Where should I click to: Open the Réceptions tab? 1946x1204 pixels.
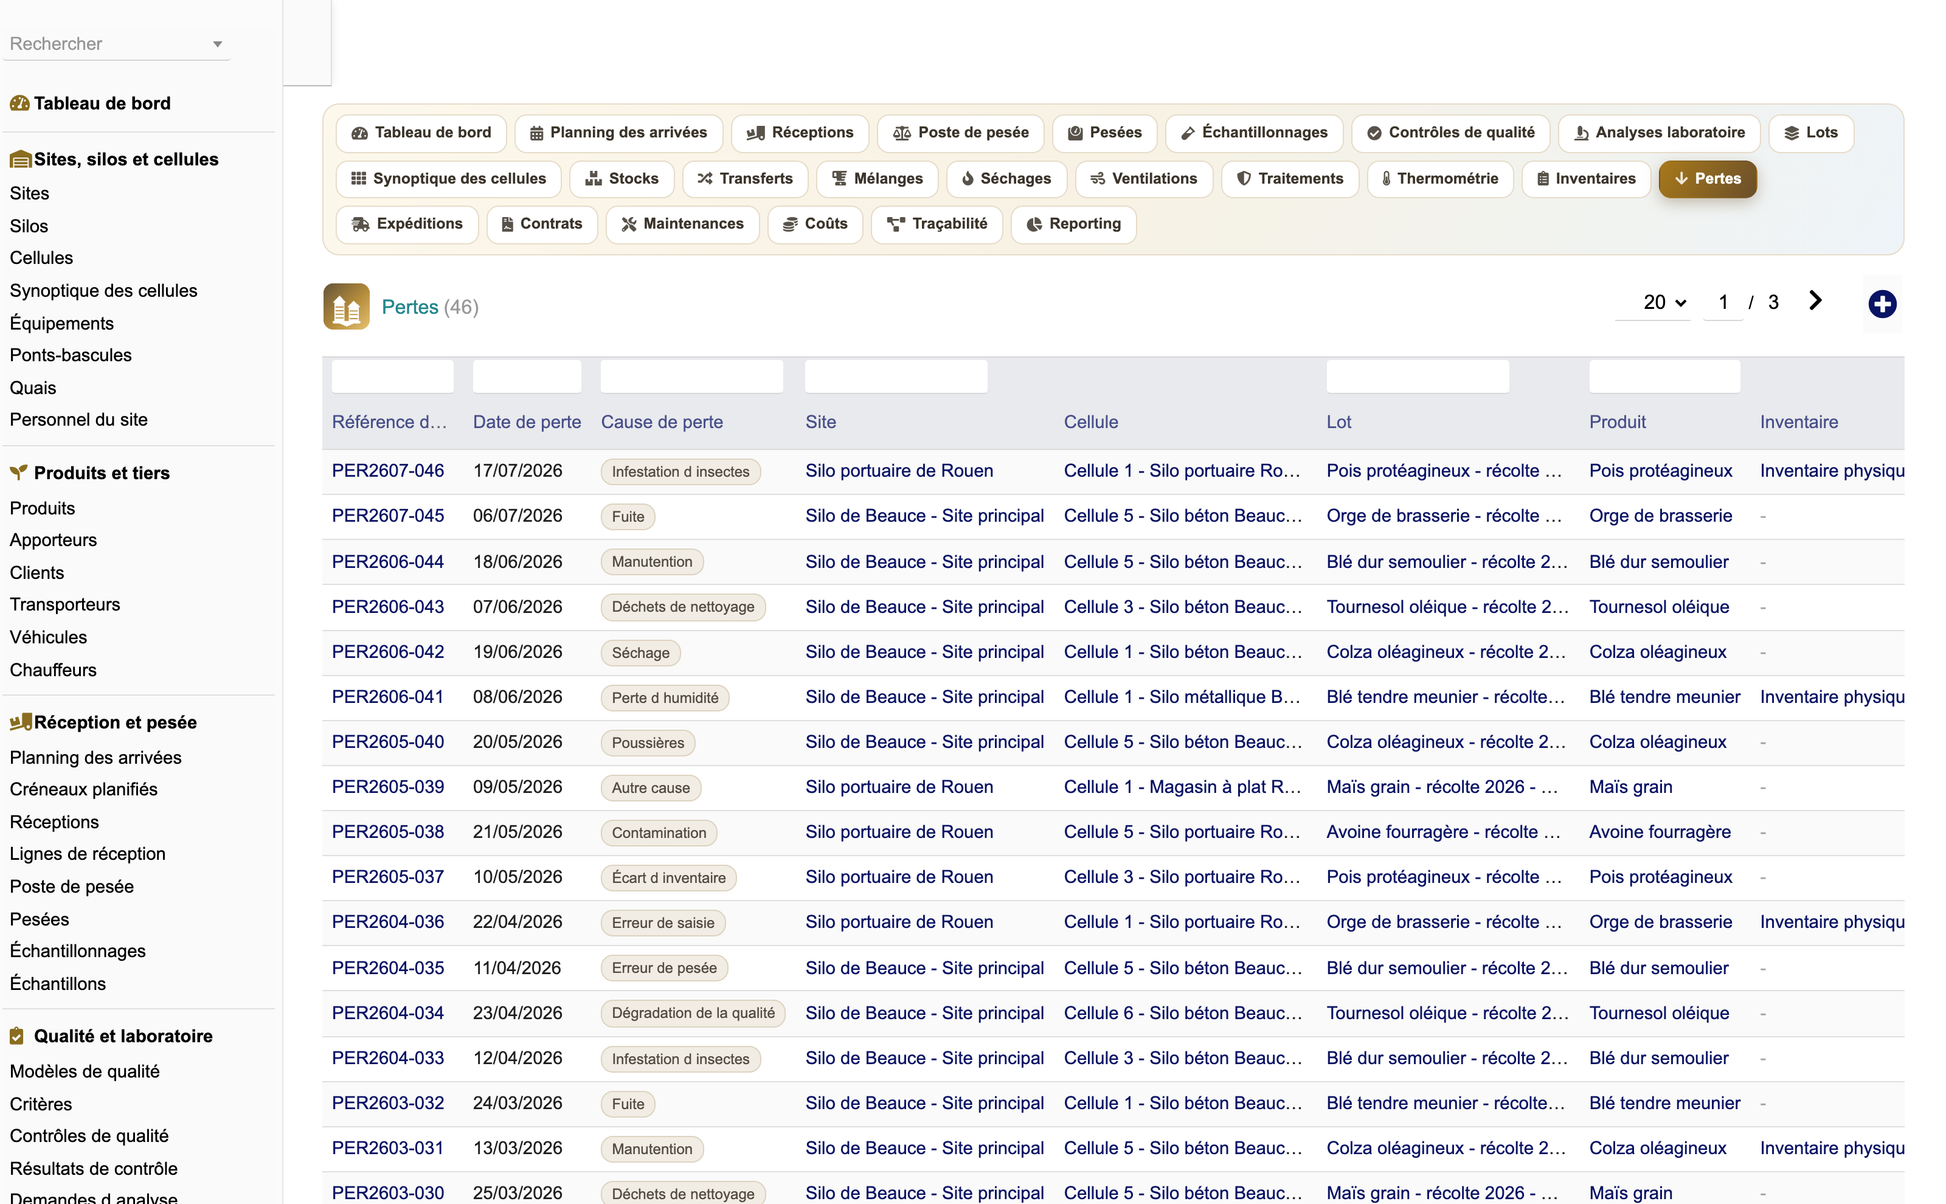click(x=800, y=133)
